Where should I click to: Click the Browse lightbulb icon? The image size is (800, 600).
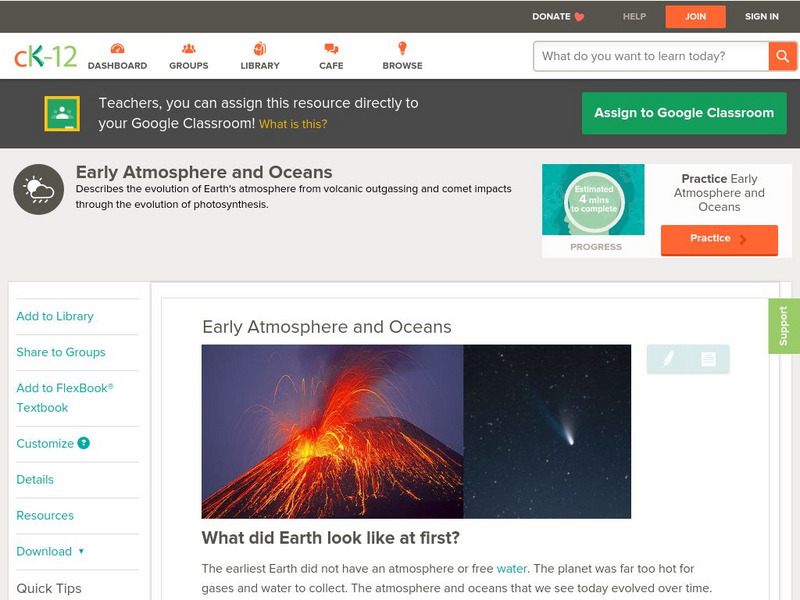(x=401, y=47)
